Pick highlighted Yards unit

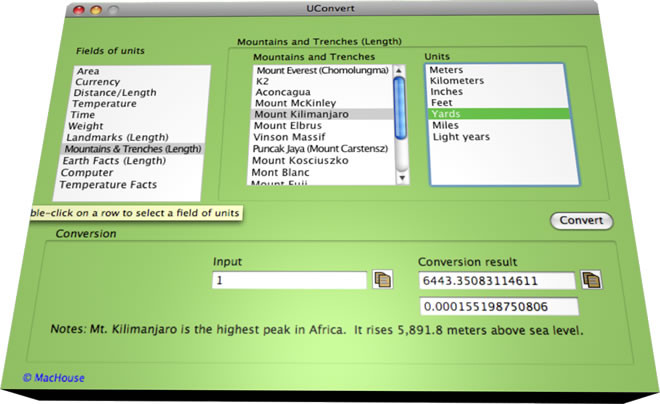(499, 114)
